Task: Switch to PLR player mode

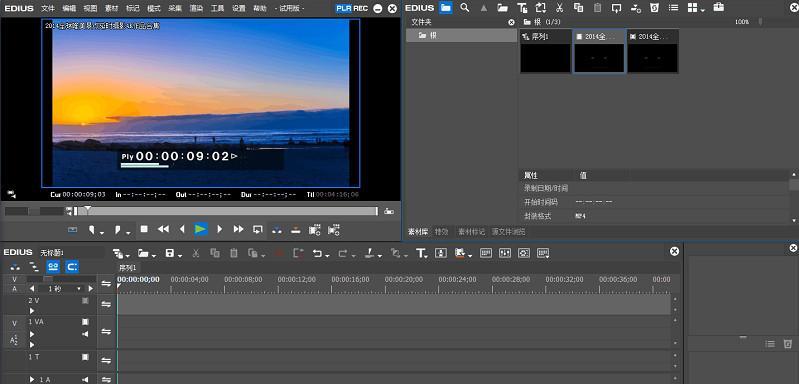Action: (x=344, y=8)
